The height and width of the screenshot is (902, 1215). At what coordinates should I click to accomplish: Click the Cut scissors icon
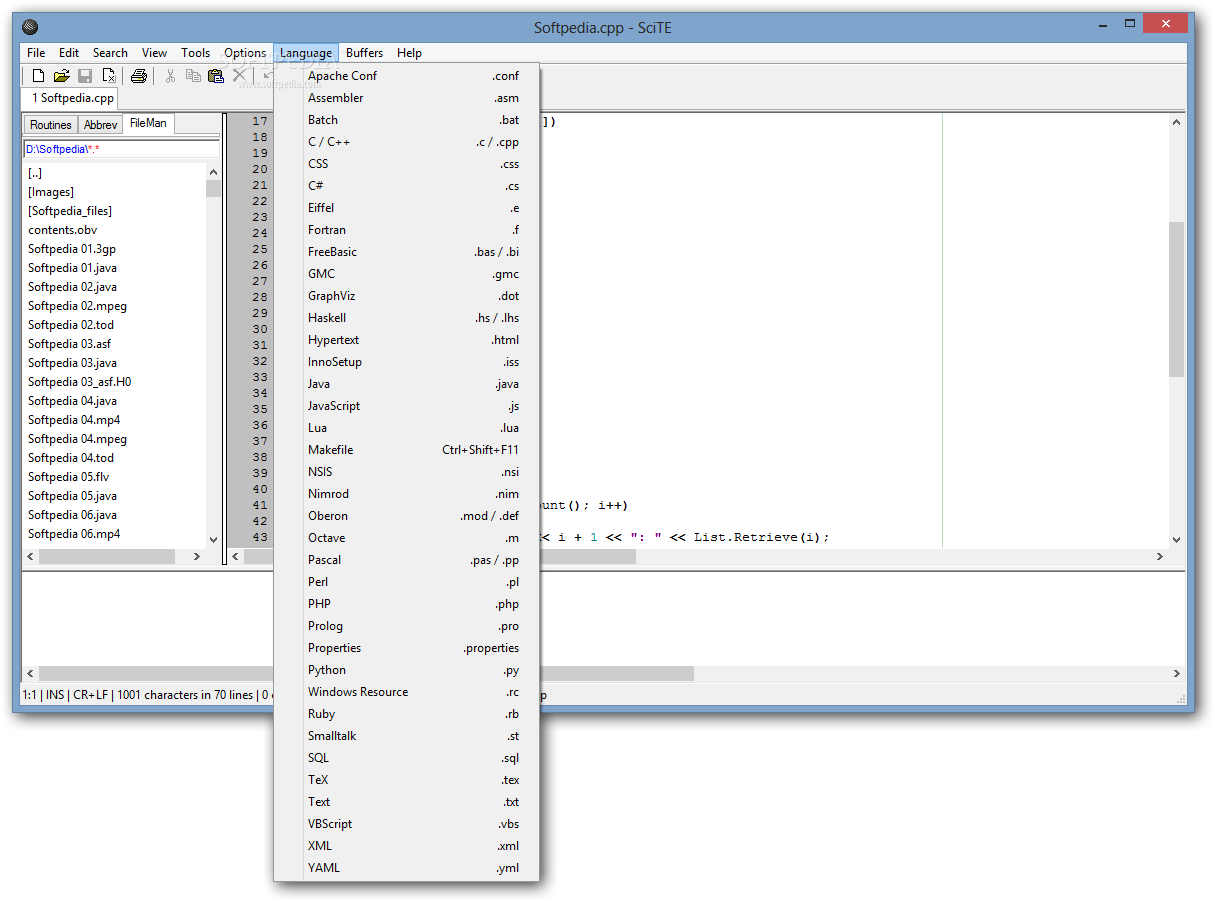[170, 76]
